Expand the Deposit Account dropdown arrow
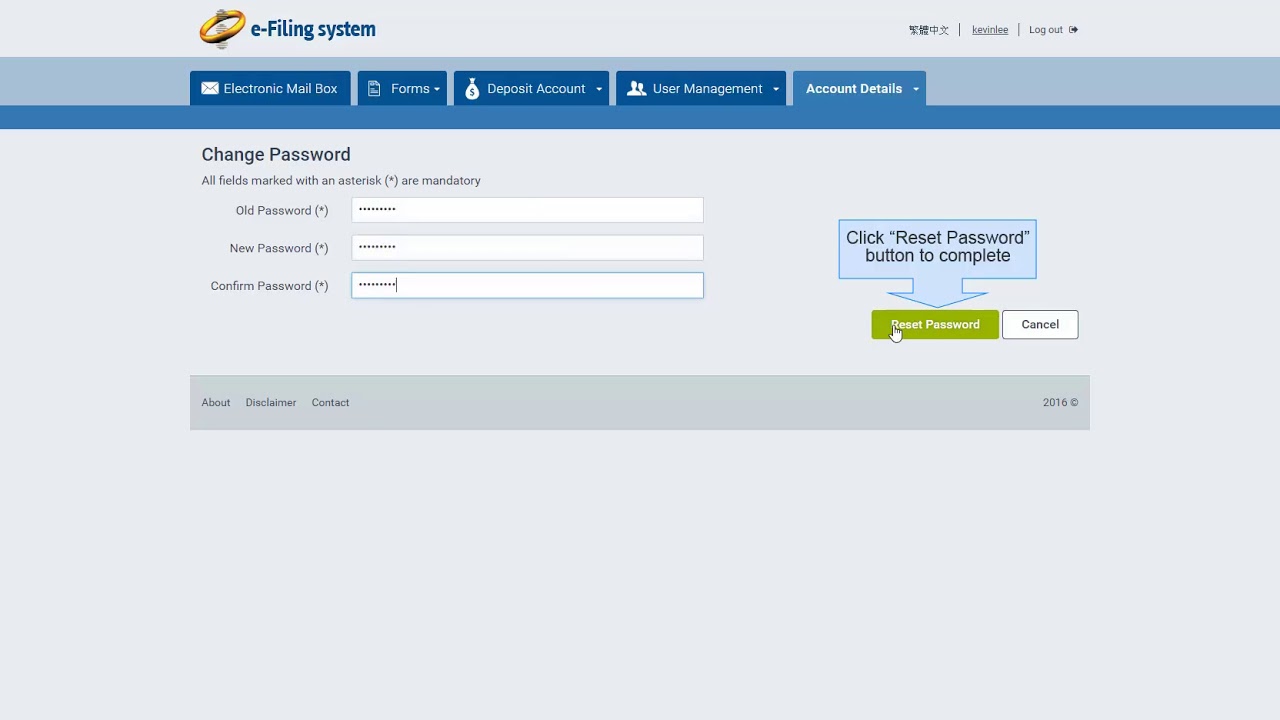 pyautogui.click(x=599, y=89)
